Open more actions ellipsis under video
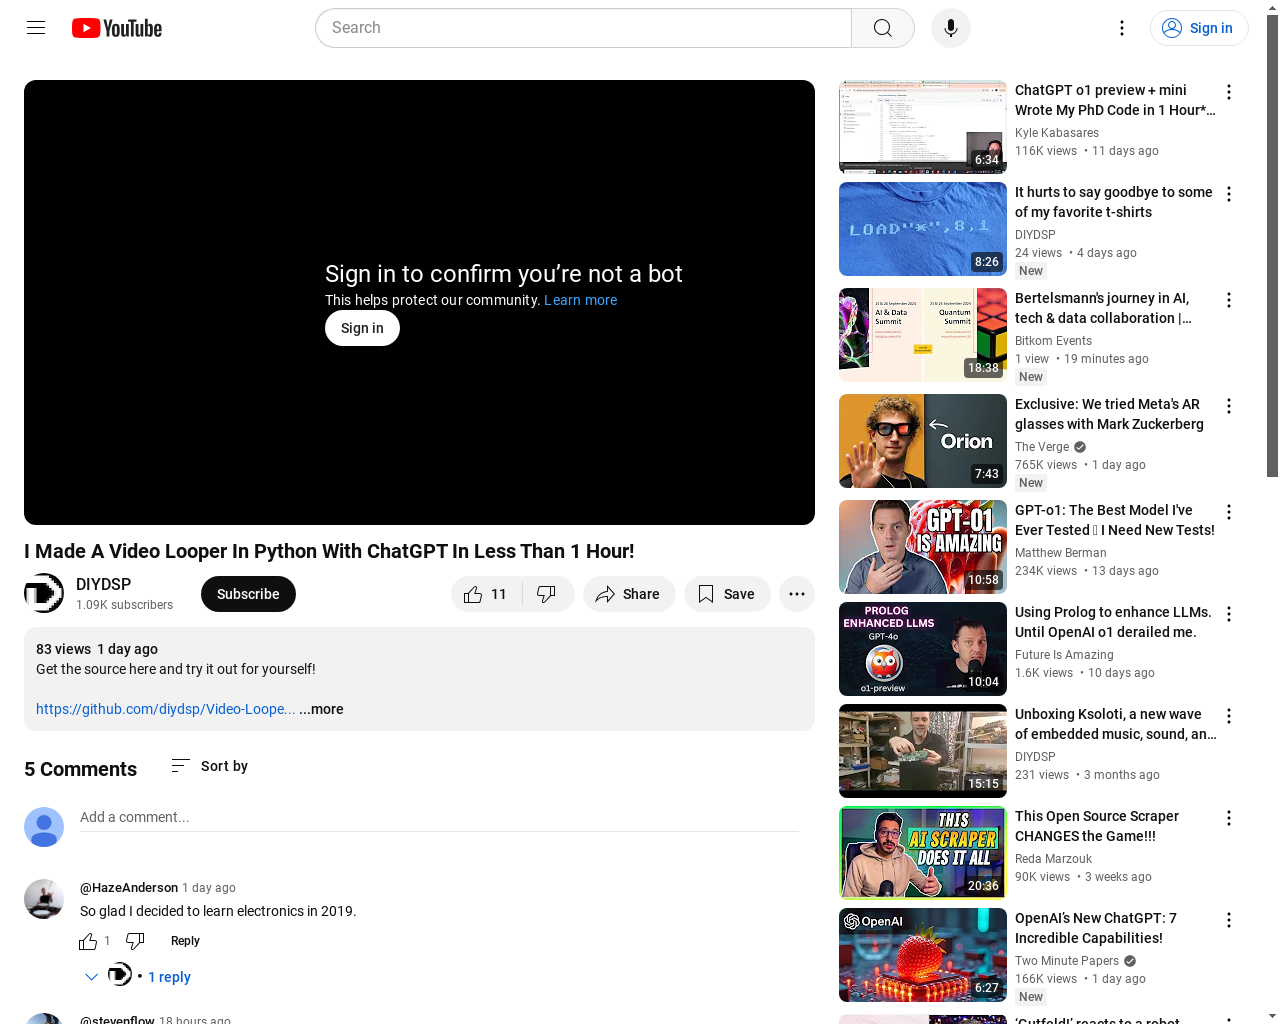Screen dimensions: 1280x1024 (x=797, y=594)
